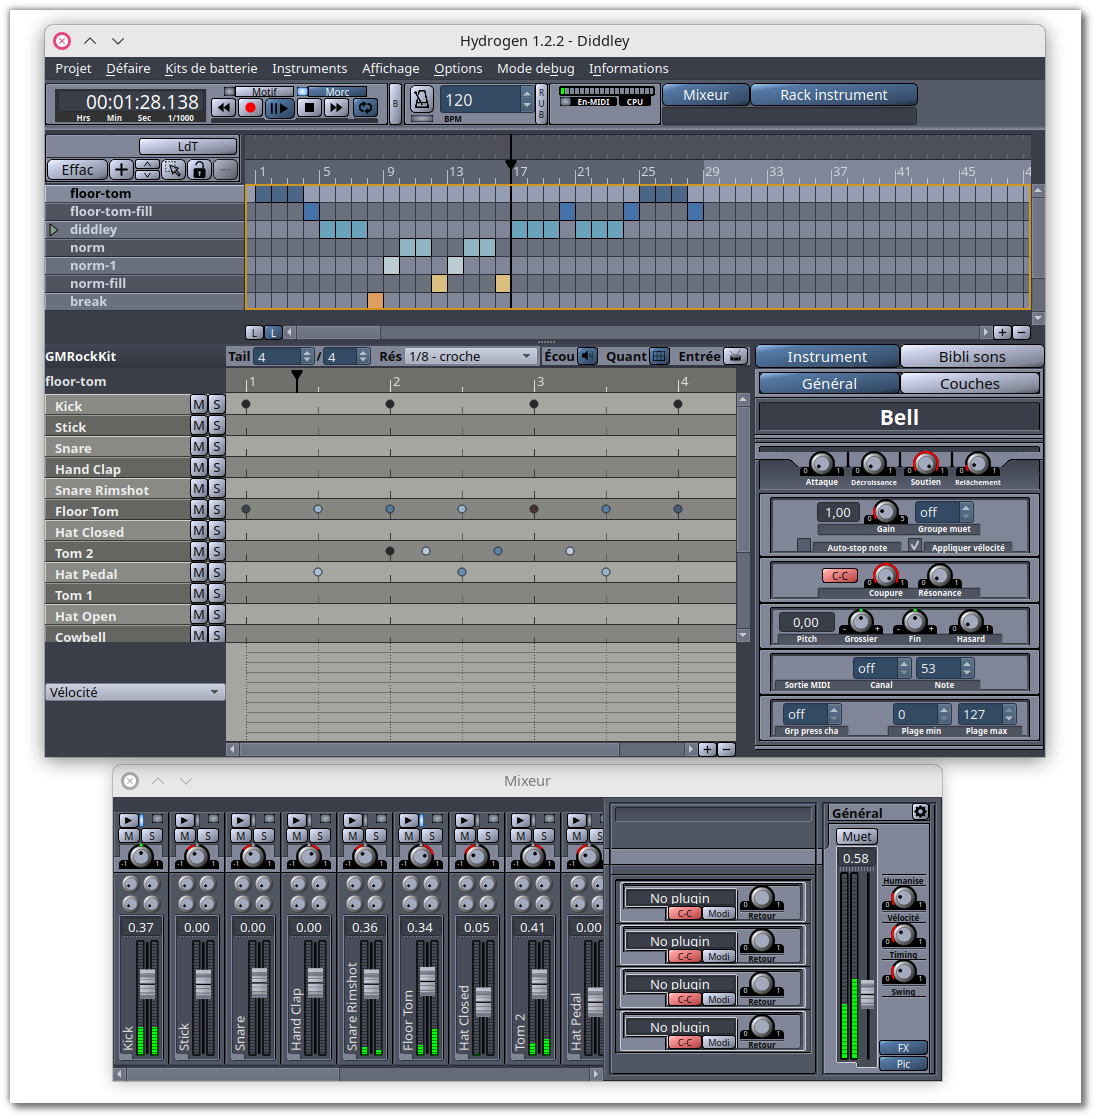
Task: Click the Bell instrument name field
Action: (899, 417)
